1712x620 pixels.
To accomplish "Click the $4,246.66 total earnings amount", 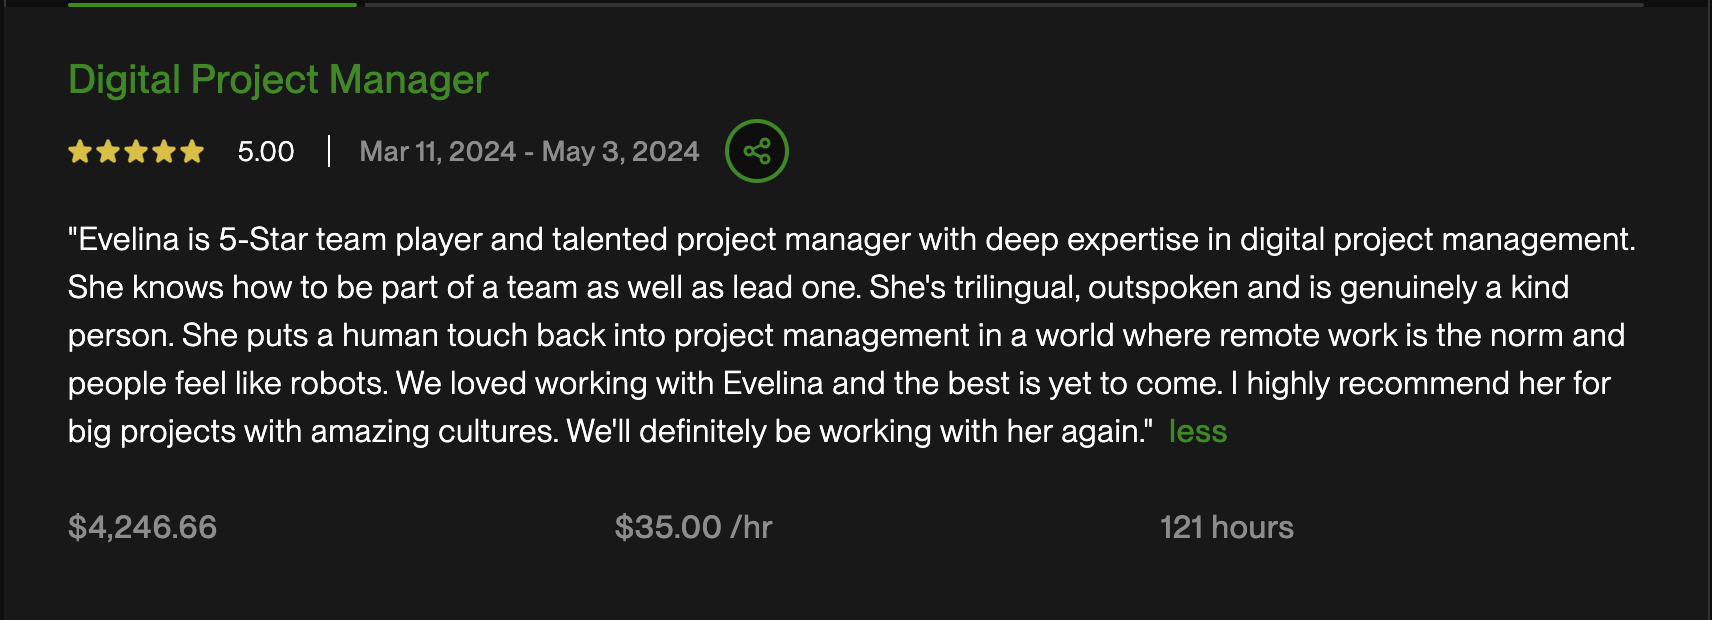I will (x=142, y=527).
